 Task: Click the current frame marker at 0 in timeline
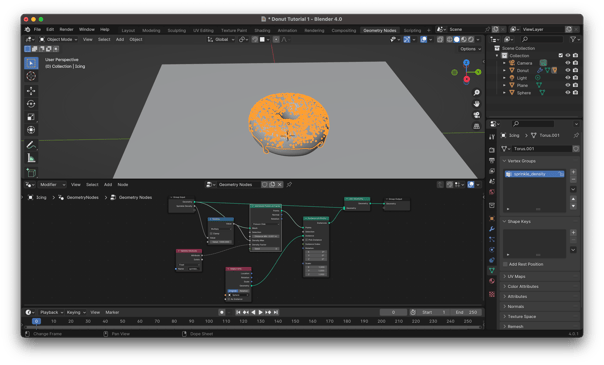click(x=36, y=321)
